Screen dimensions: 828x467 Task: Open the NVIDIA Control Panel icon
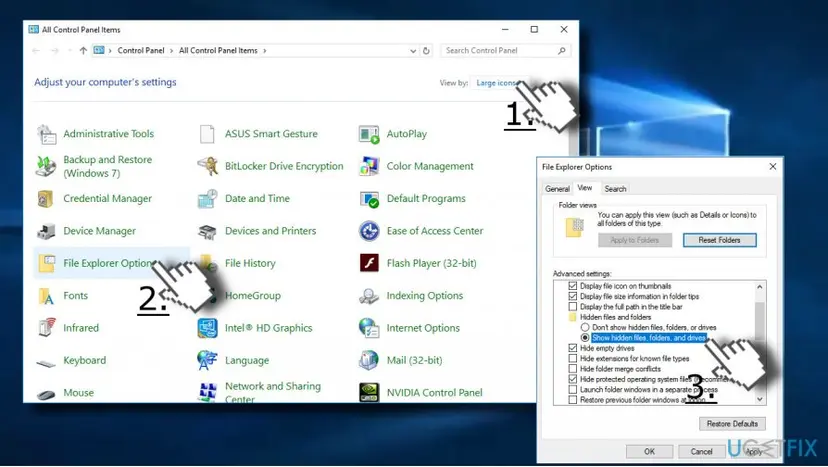tap(369, 393)
